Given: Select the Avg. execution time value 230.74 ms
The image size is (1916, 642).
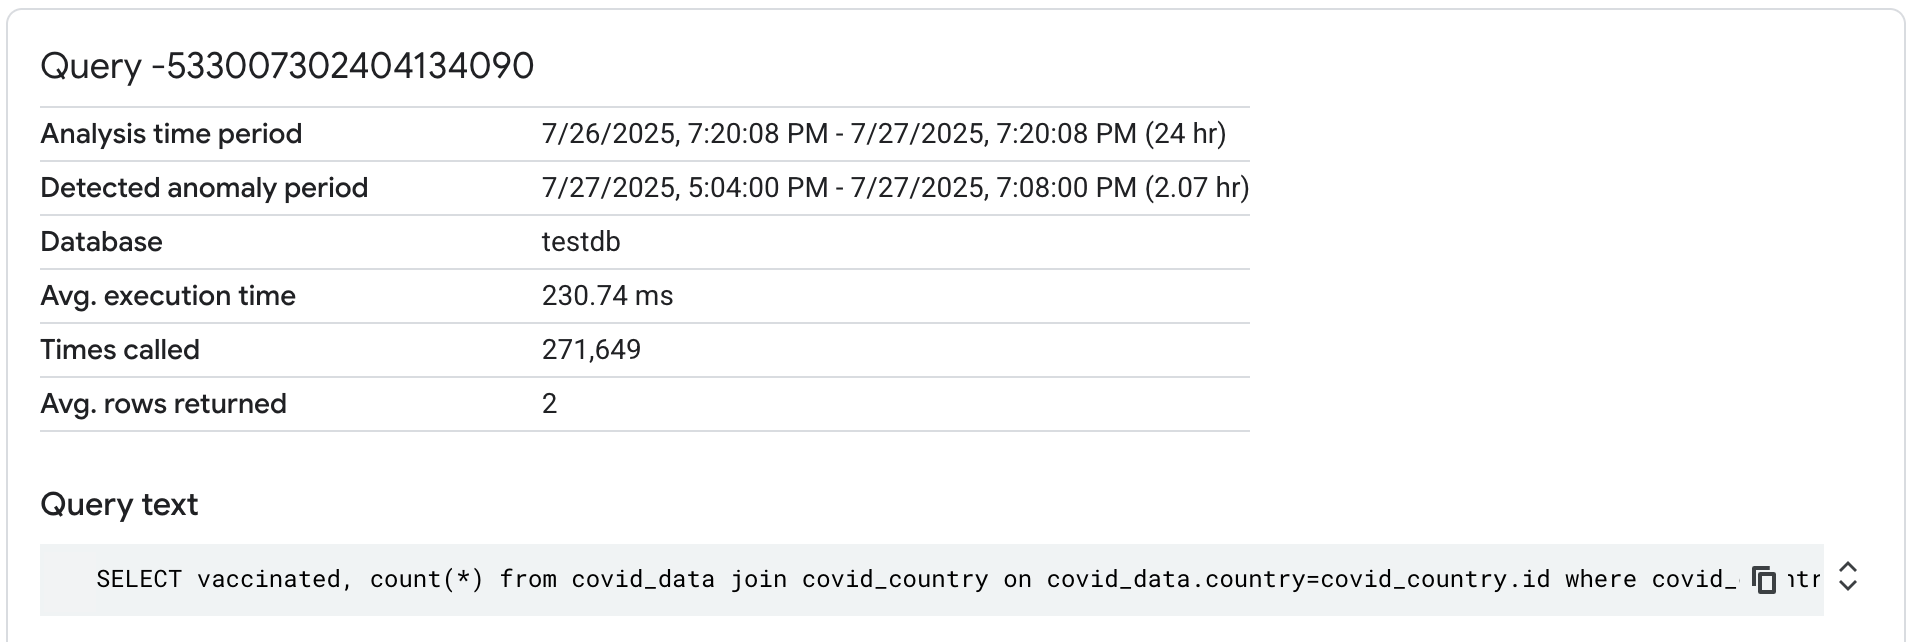Looking at the screenshot, I should 607,295.
